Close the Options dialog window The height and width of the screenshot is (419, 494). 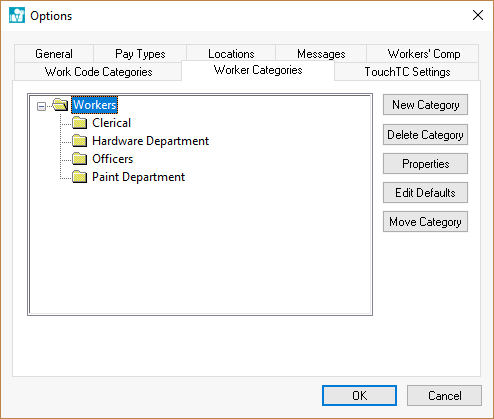point(478,15)
